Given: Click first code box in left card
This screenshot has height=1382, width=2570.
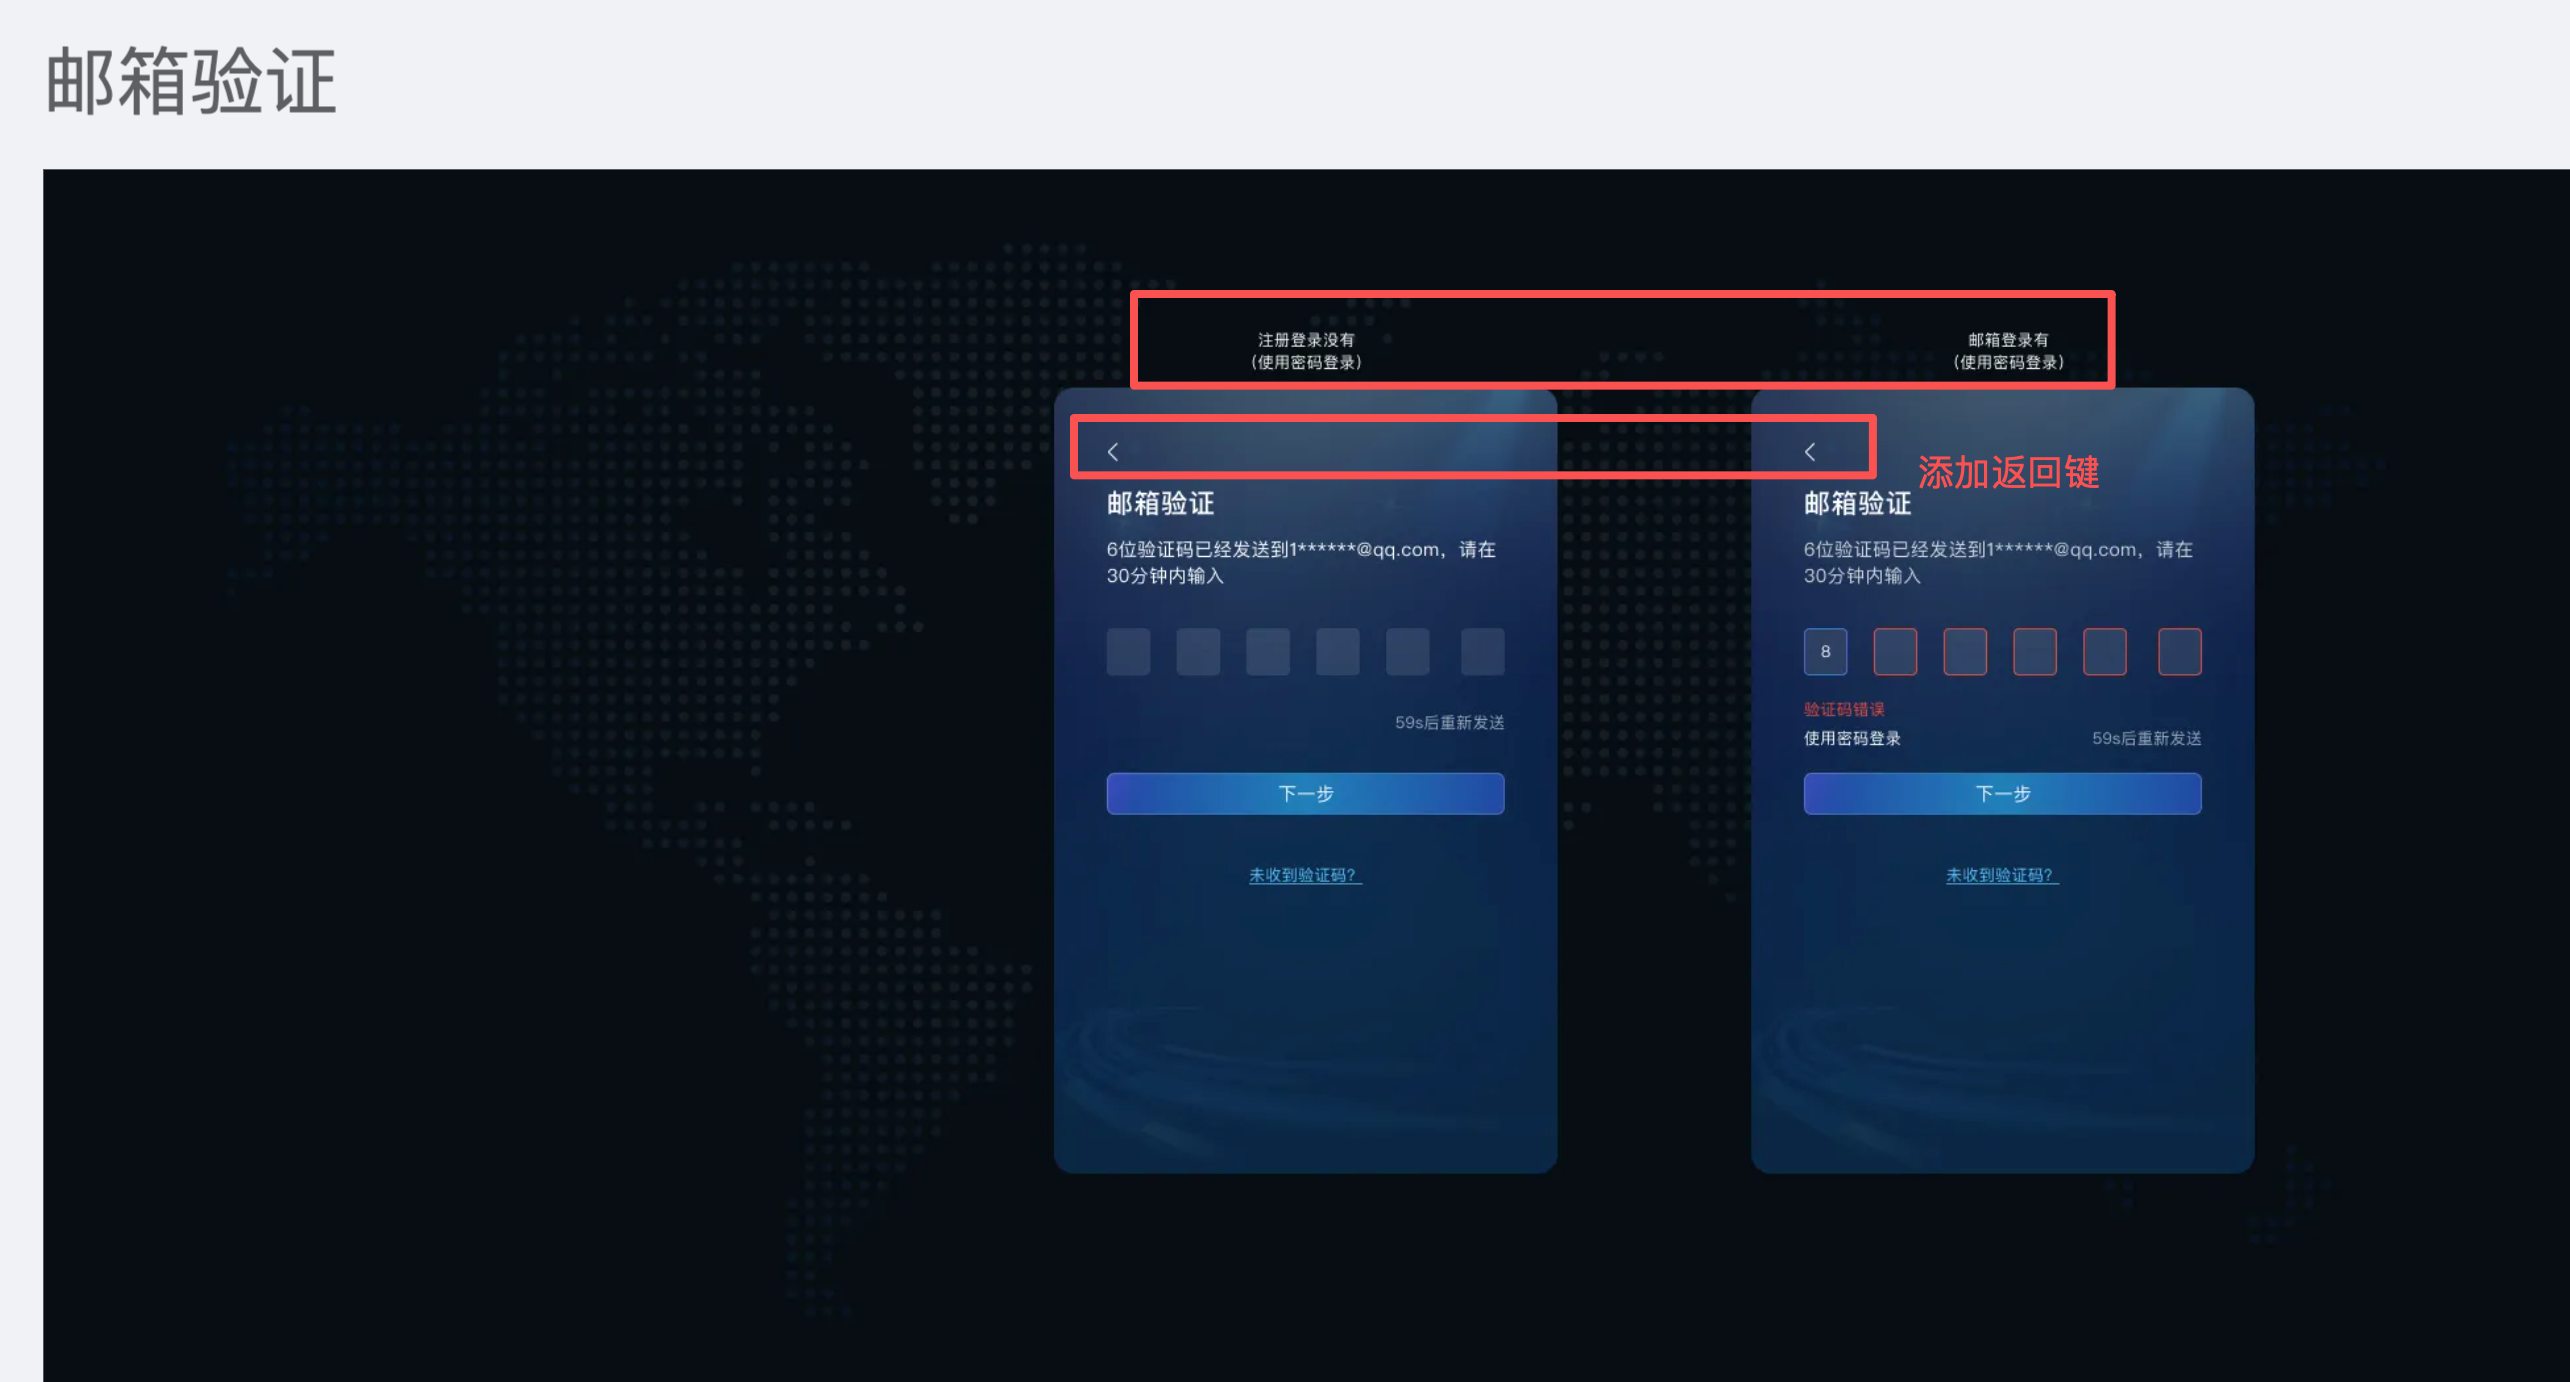Looking at the screenshot, I should click(x=1128, y=652).
